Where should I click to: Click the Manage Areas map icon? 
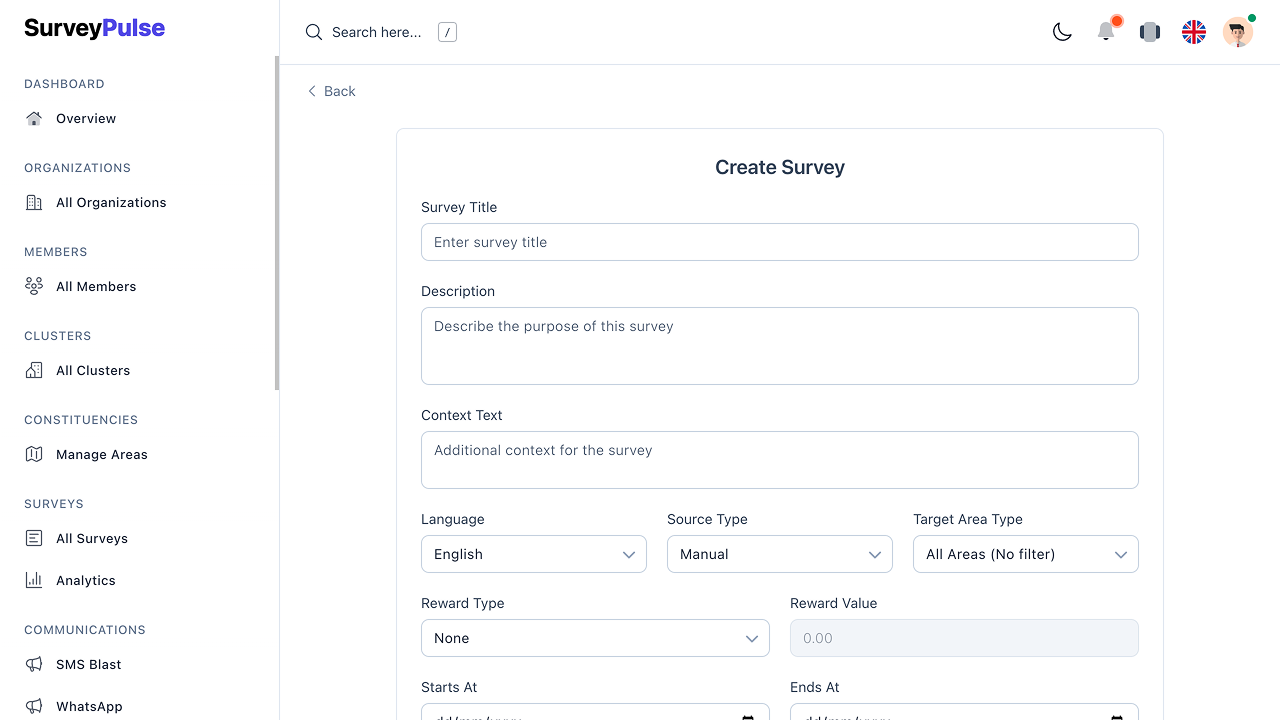[x=34, y=454]
